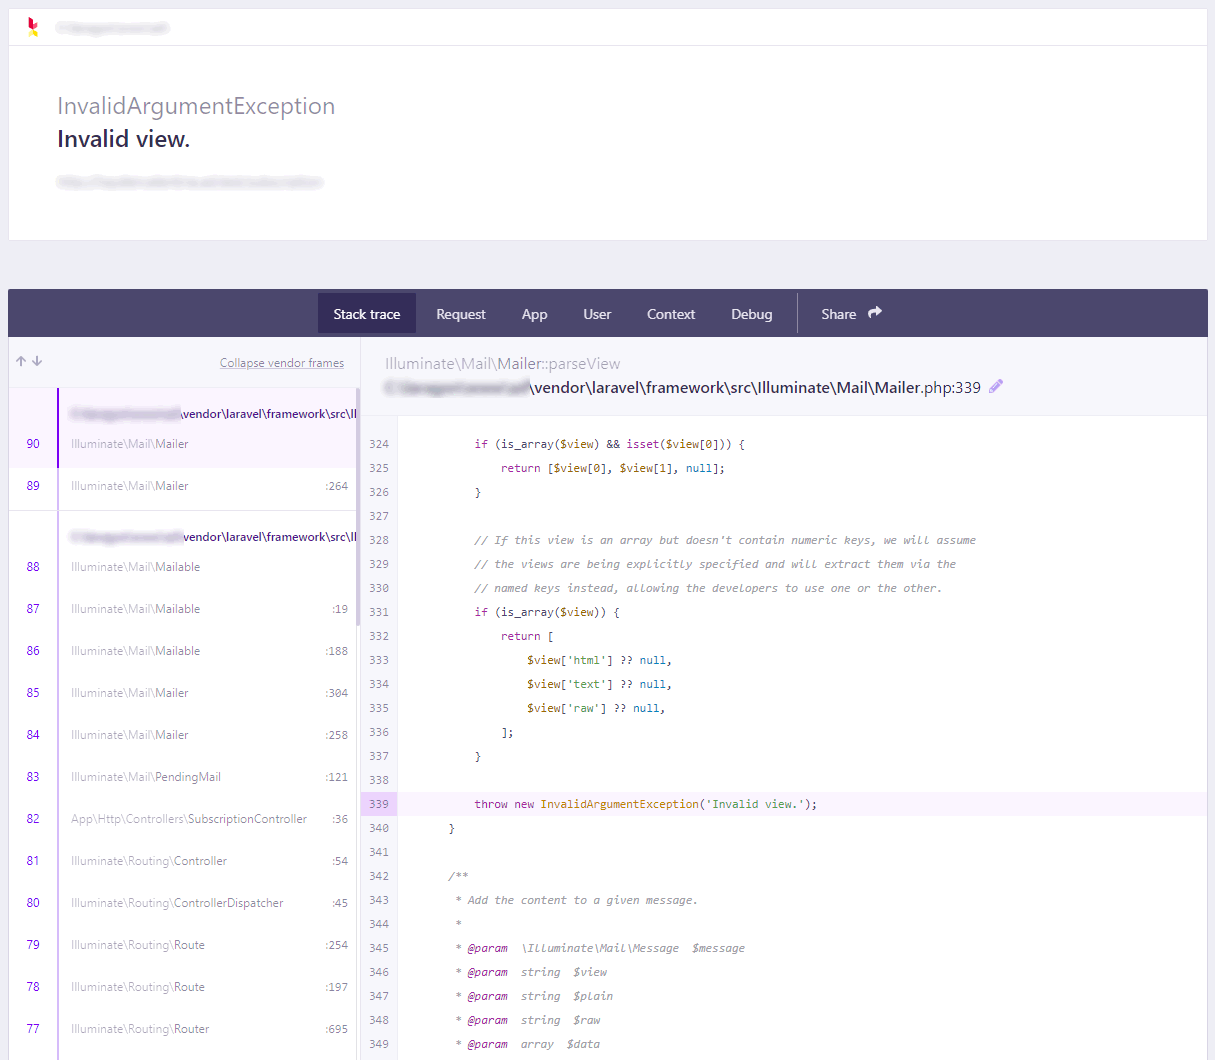Click the Ignition logo icon
1215x1060 pixels.
[33, 27]
